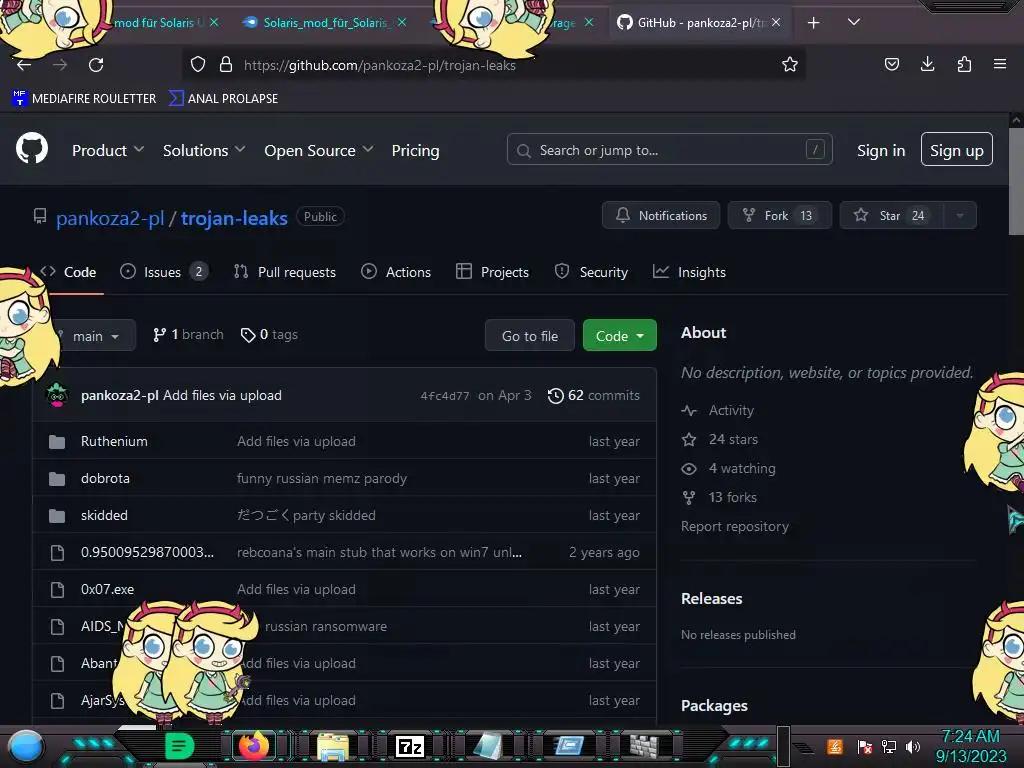The height and width of the screenshot is (768, 1024).
Task: Open the funny russian memz parody commit
Action: tap(321, 478)
